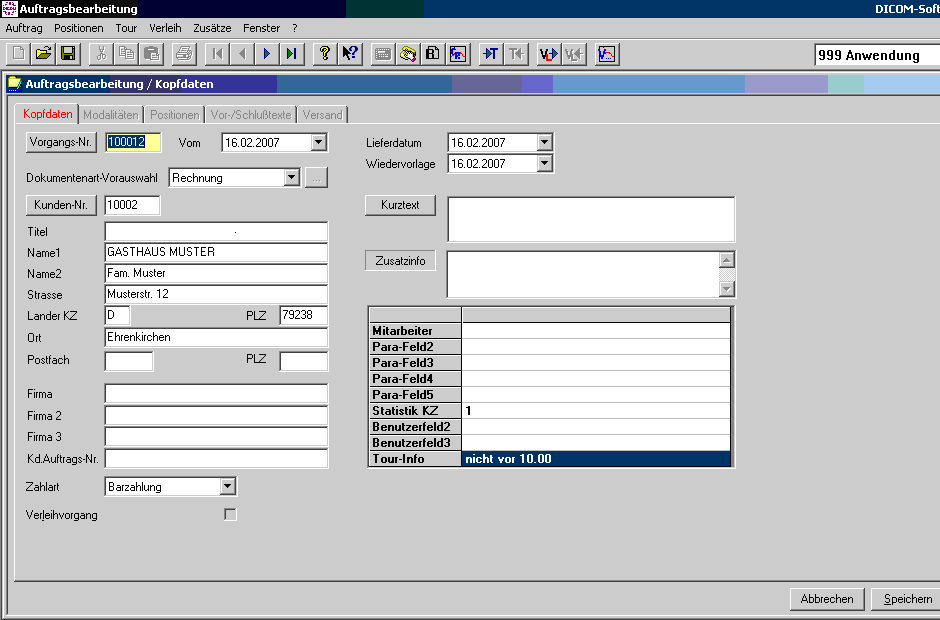Open file using folder toolbar icon
The image size is (940, 620).
(43, 54)
